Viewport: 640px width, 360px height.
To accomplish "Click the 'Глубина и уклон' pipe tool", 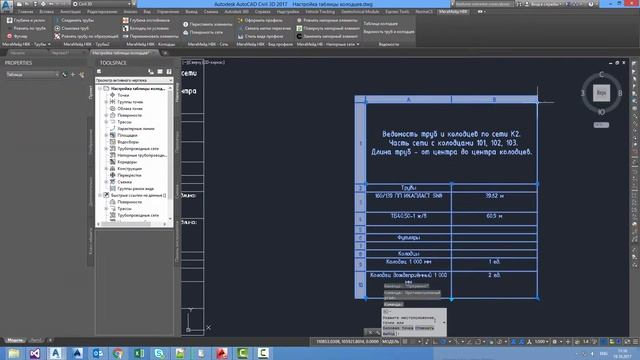I will tap(25, 20).
